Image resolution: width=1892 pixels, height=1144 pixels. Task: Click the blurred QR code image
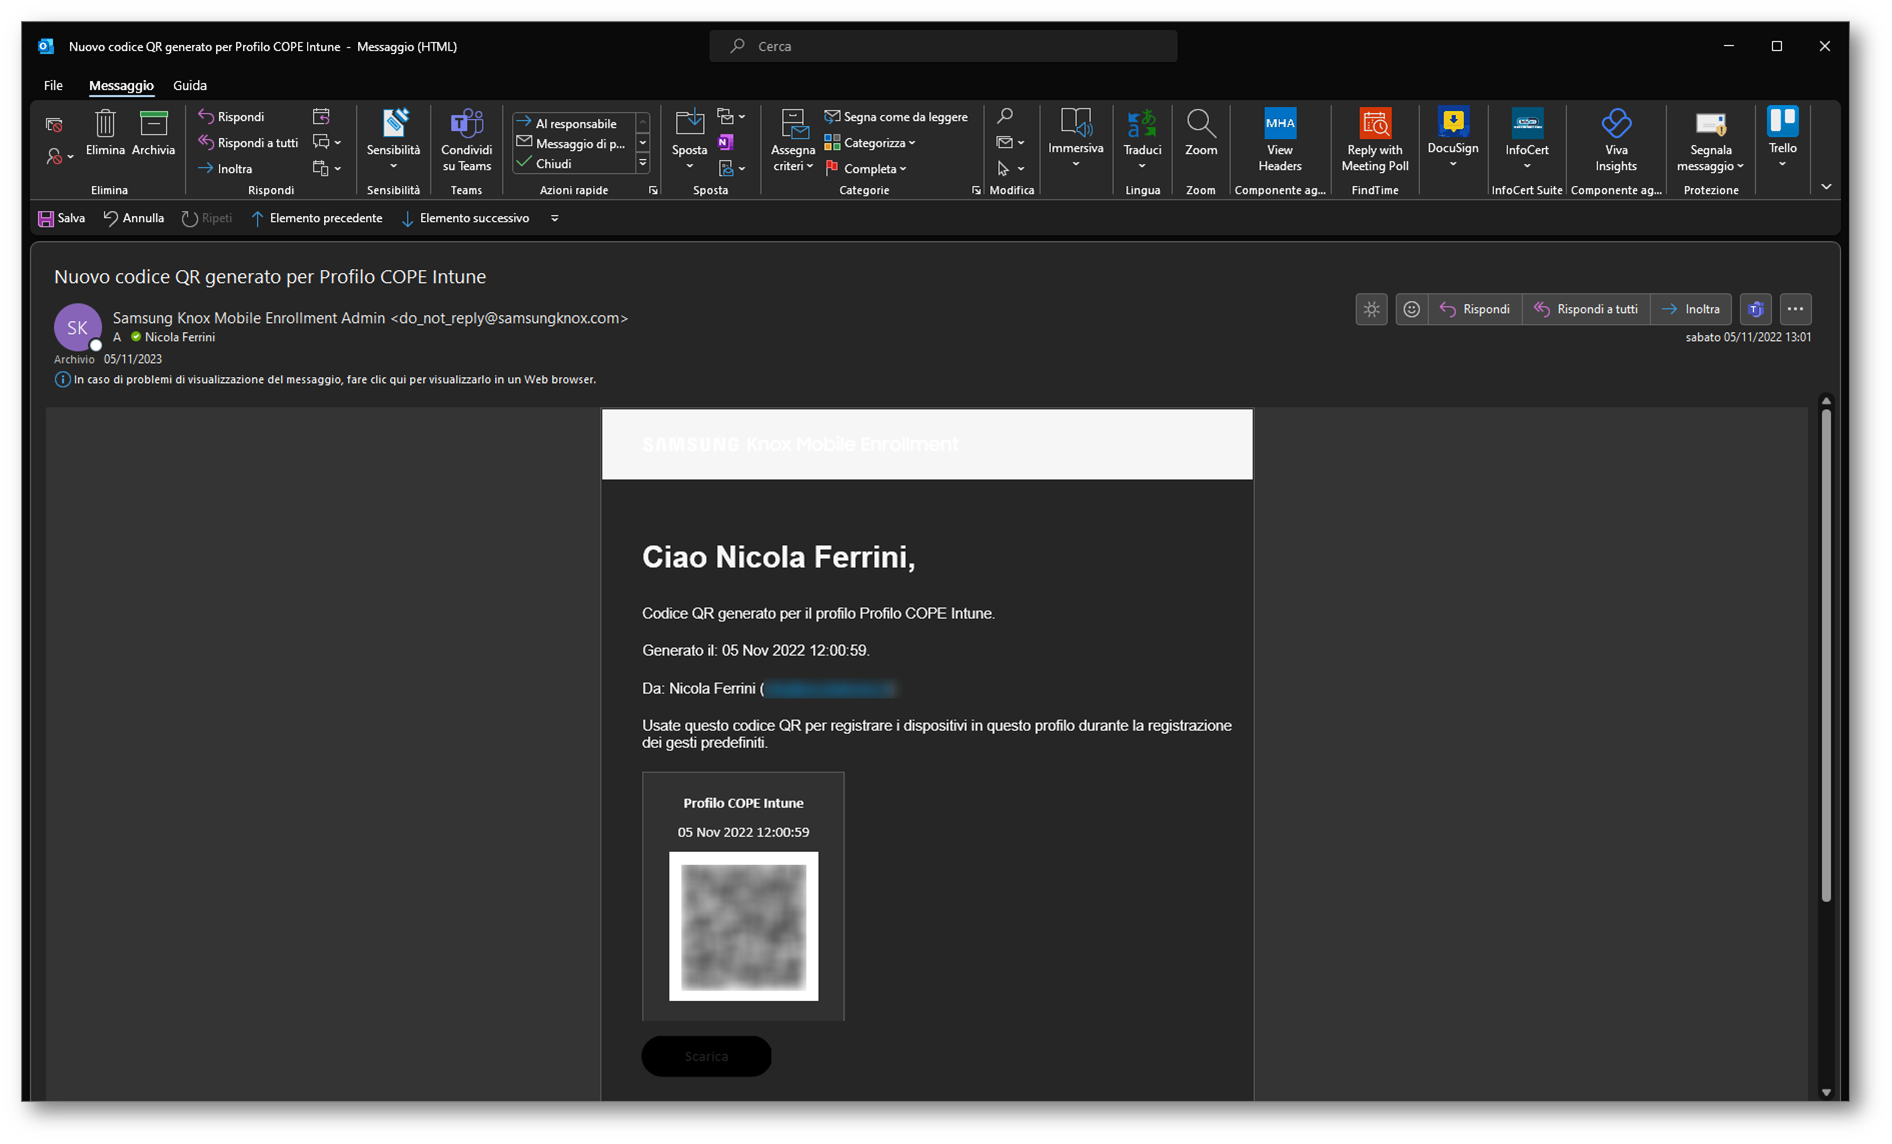[x=743, y=926]
